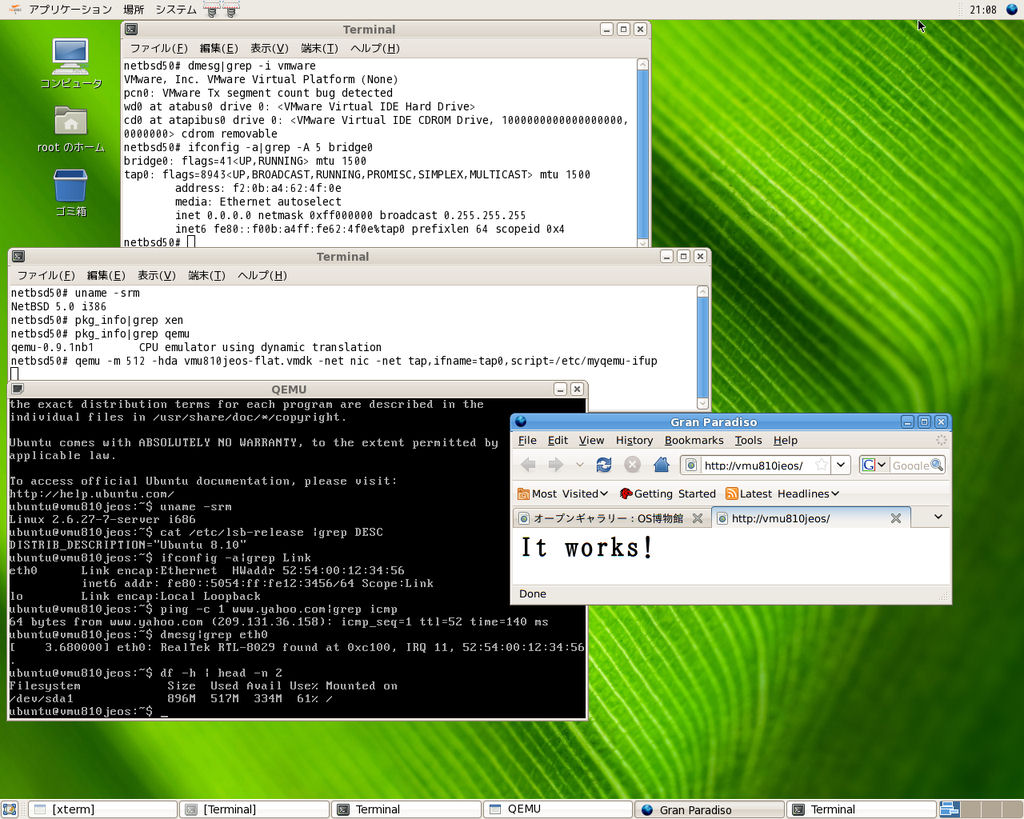1024x819 pixels.
Task: Open the 場所 menu in top panel
Action: click(x=133, y=9)
